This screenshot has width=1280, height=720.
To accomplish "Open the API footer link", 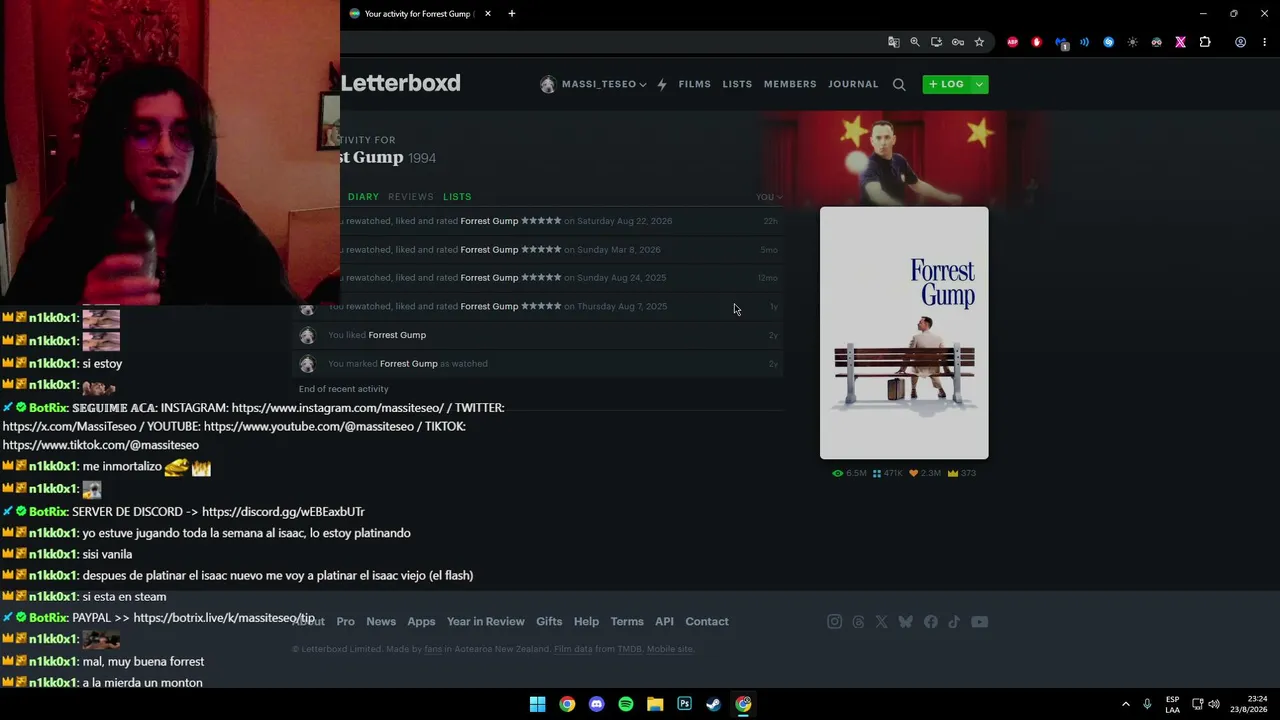I will pos(664,622).
